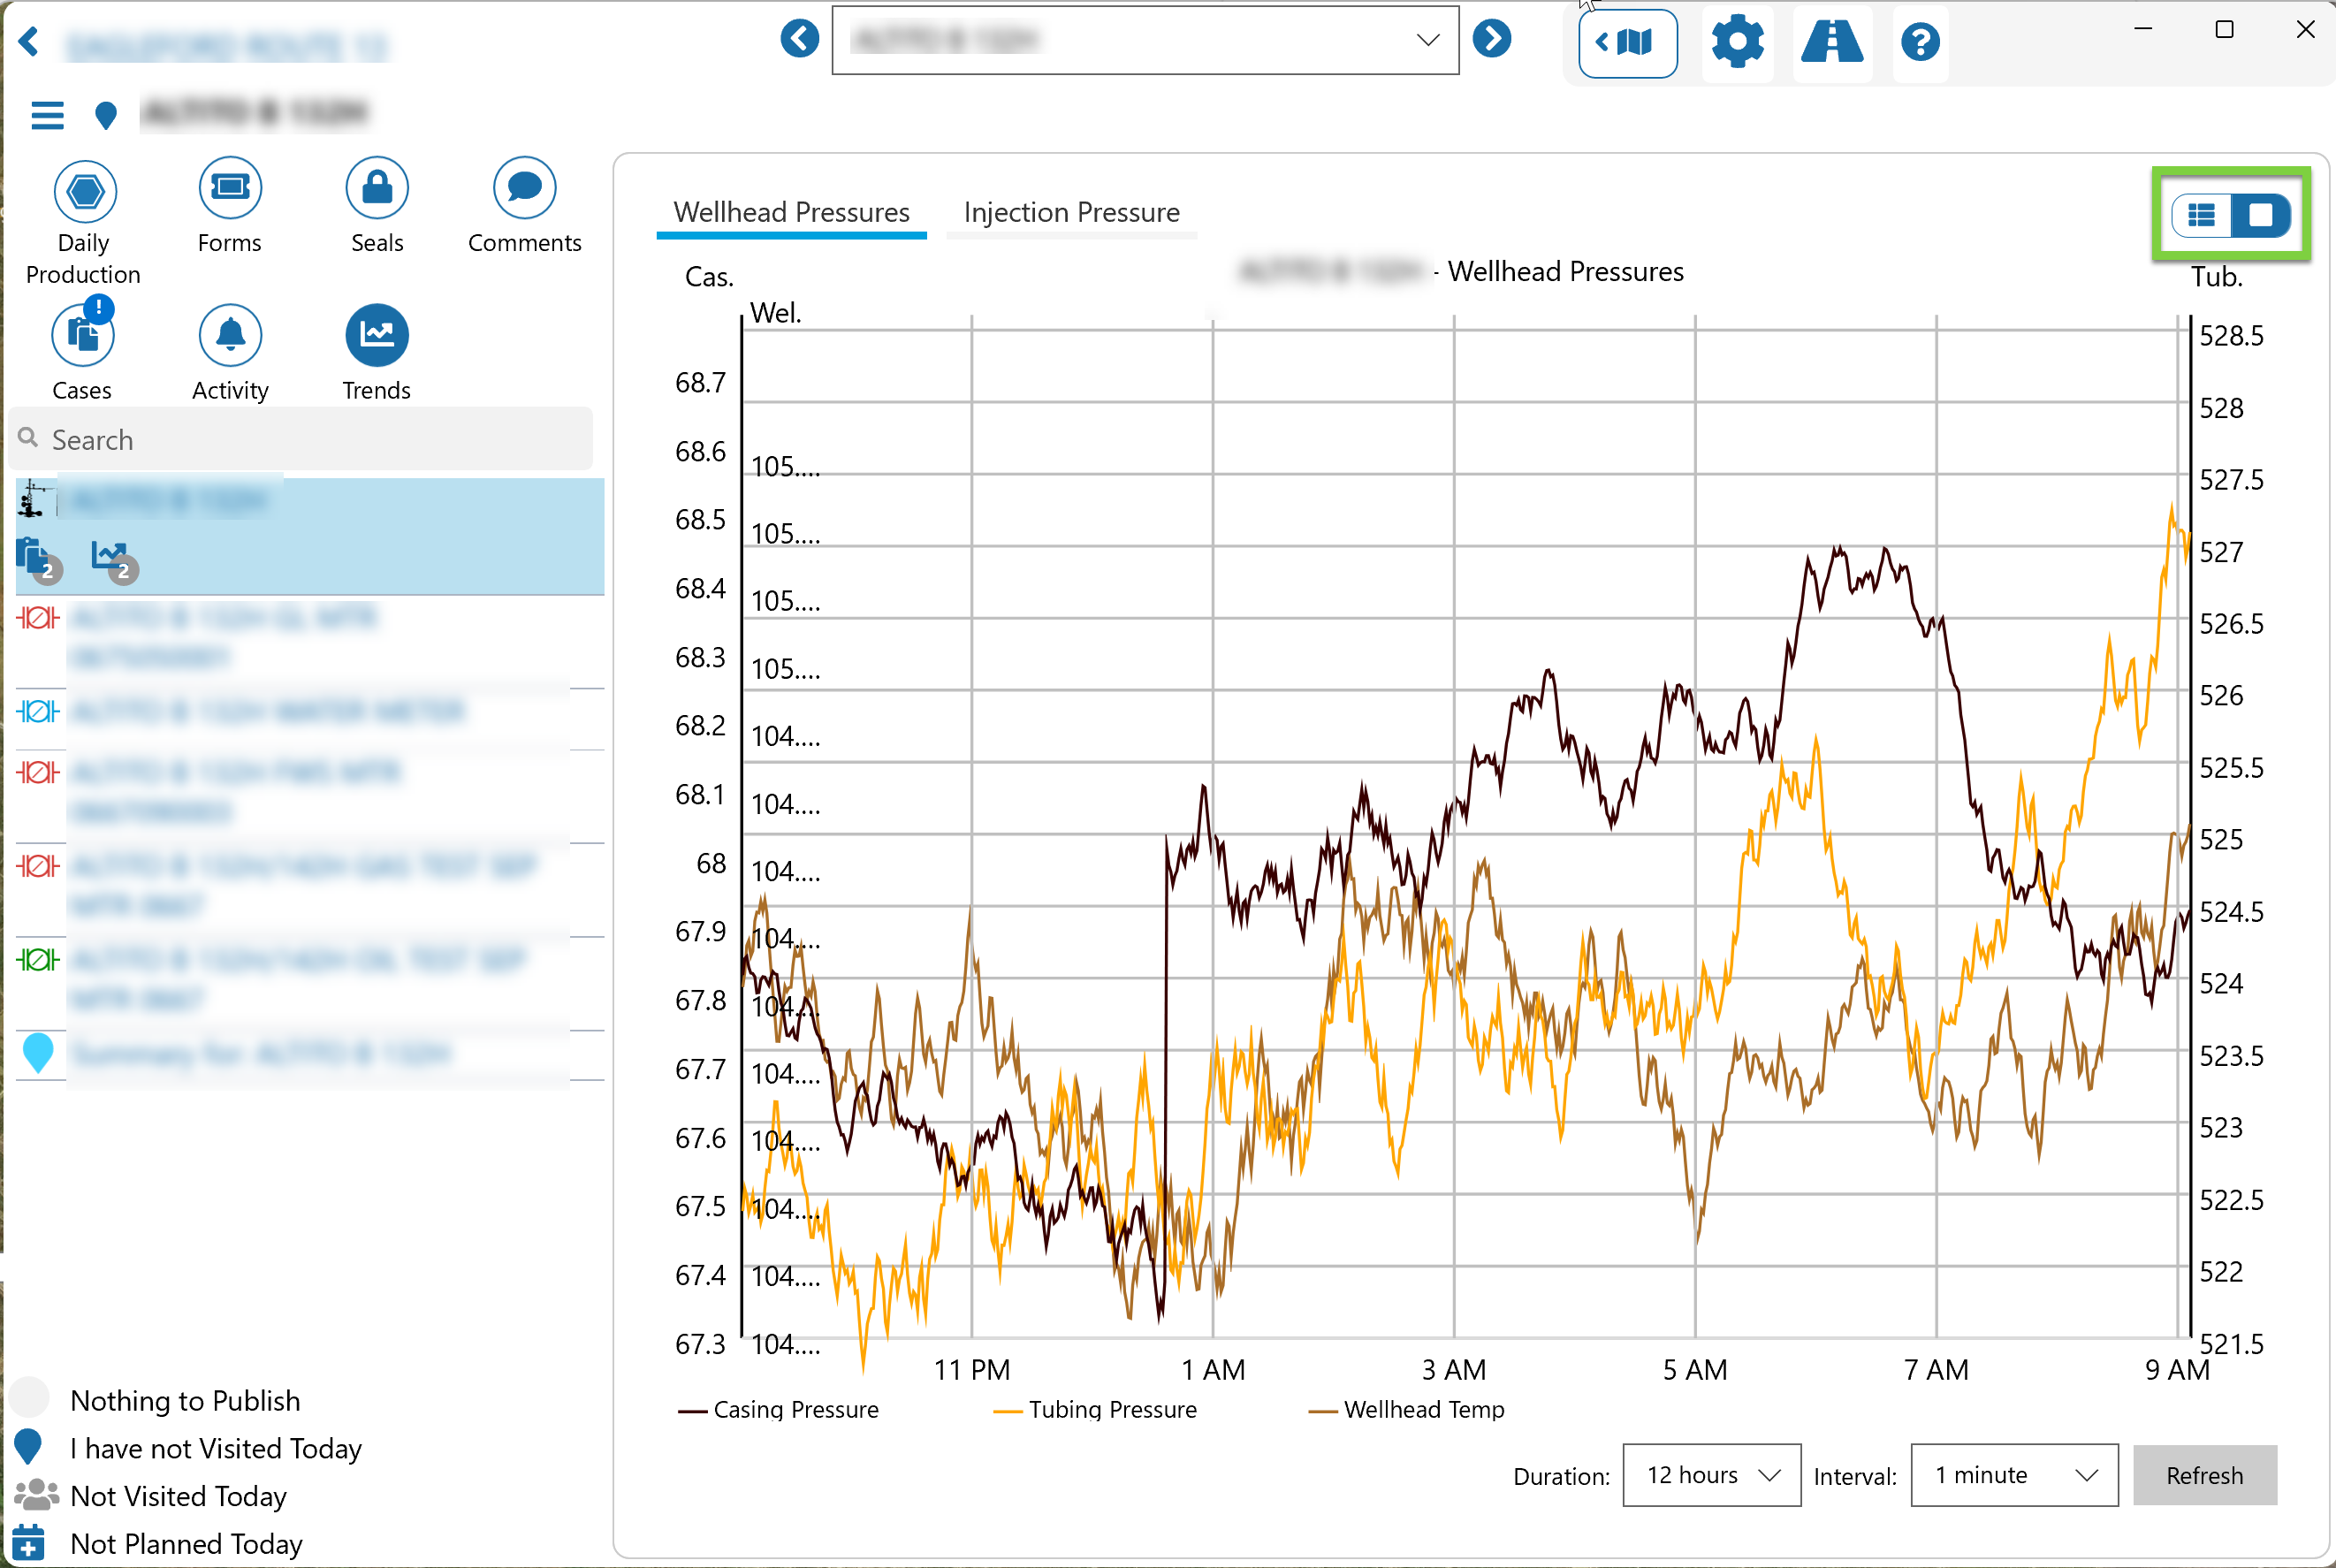Select the Wellhead Pressures tab
The height and width of the screenshot is (1568, 2336).
pos(791,213)
